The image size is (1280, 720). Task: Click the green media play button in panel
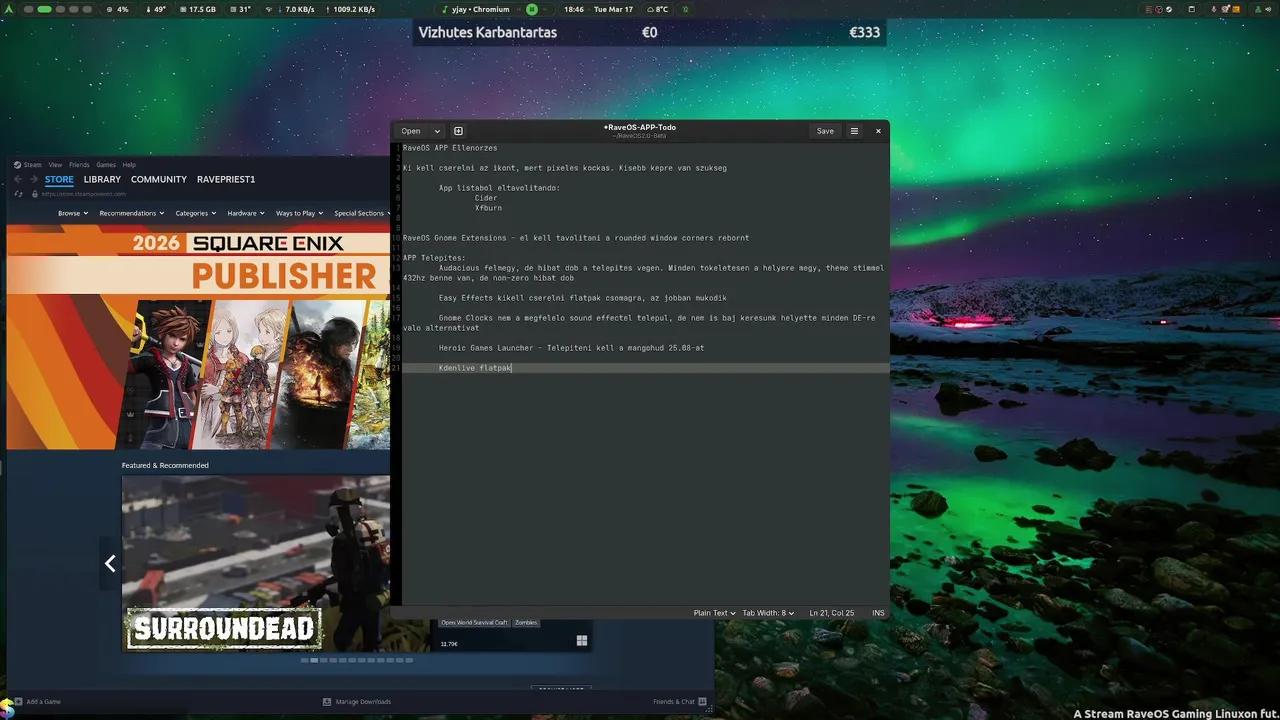coord(532,9)
